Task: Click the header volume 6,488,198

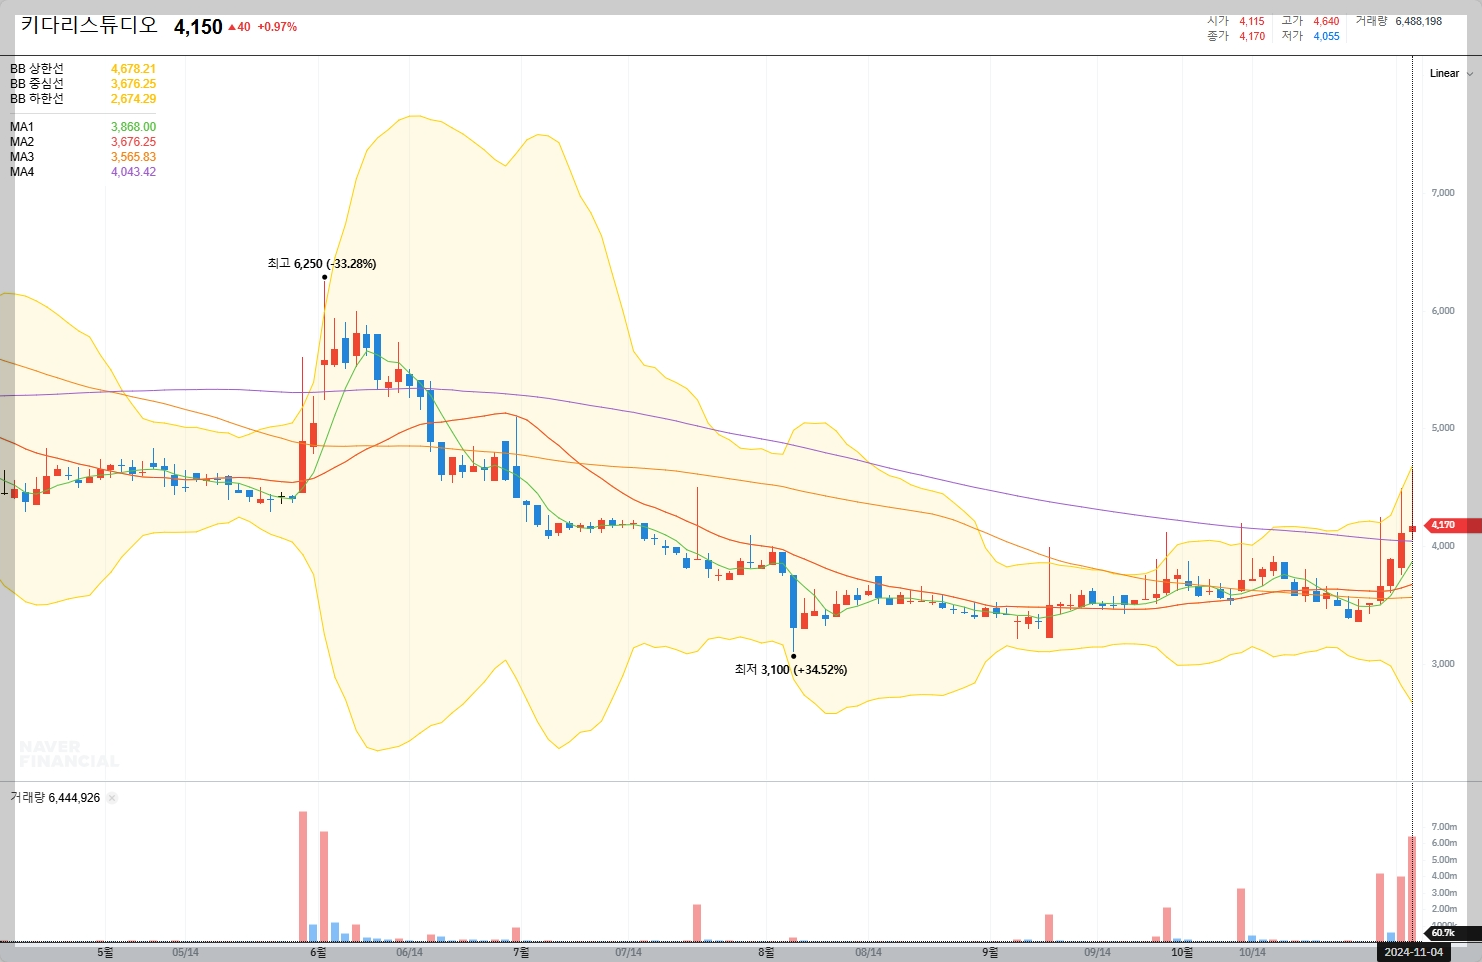Action: tap(1418, 21)
